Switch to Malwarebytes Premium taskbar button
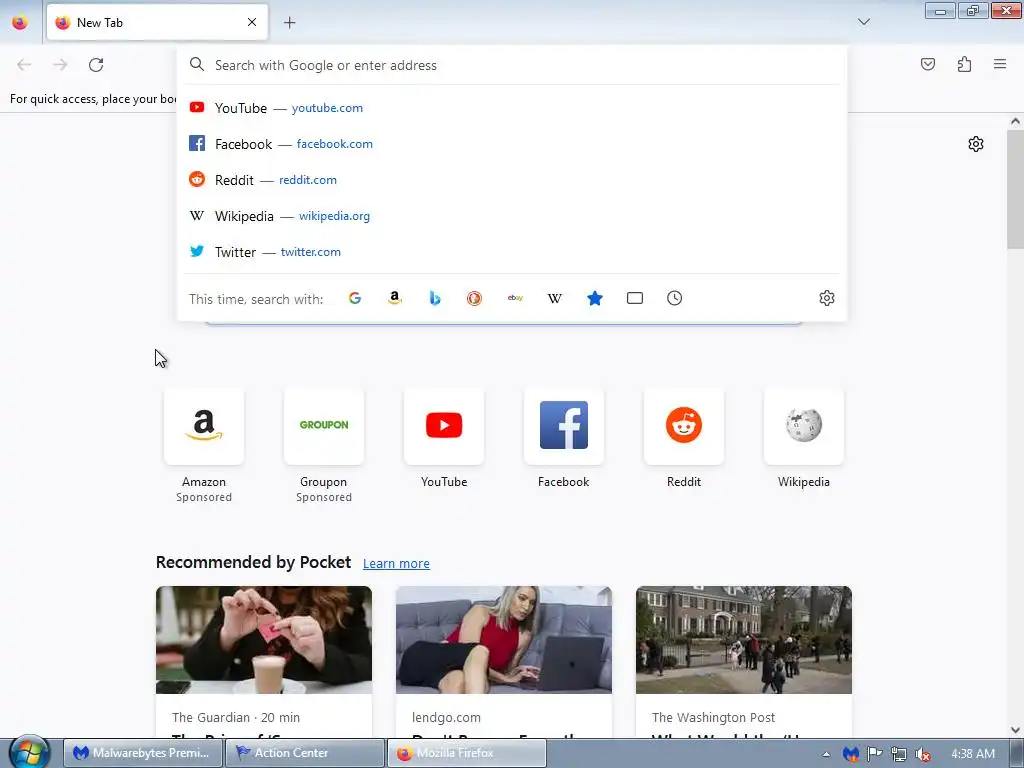Image resolution: width=1024 pixels, height=768 pixels. (142, 753)
